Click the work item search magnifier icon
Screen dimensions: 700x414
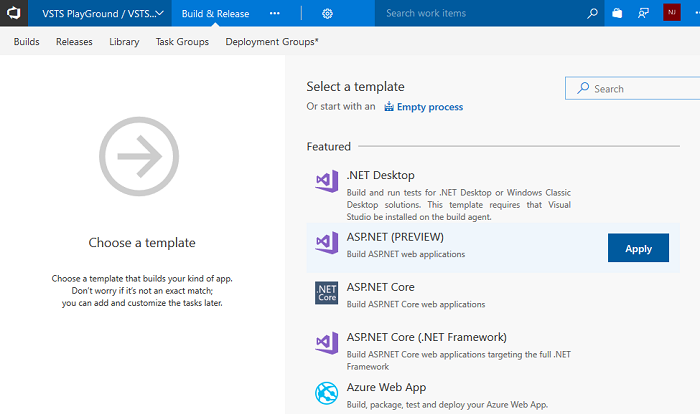pyautogui.click(x=592, y=13)
